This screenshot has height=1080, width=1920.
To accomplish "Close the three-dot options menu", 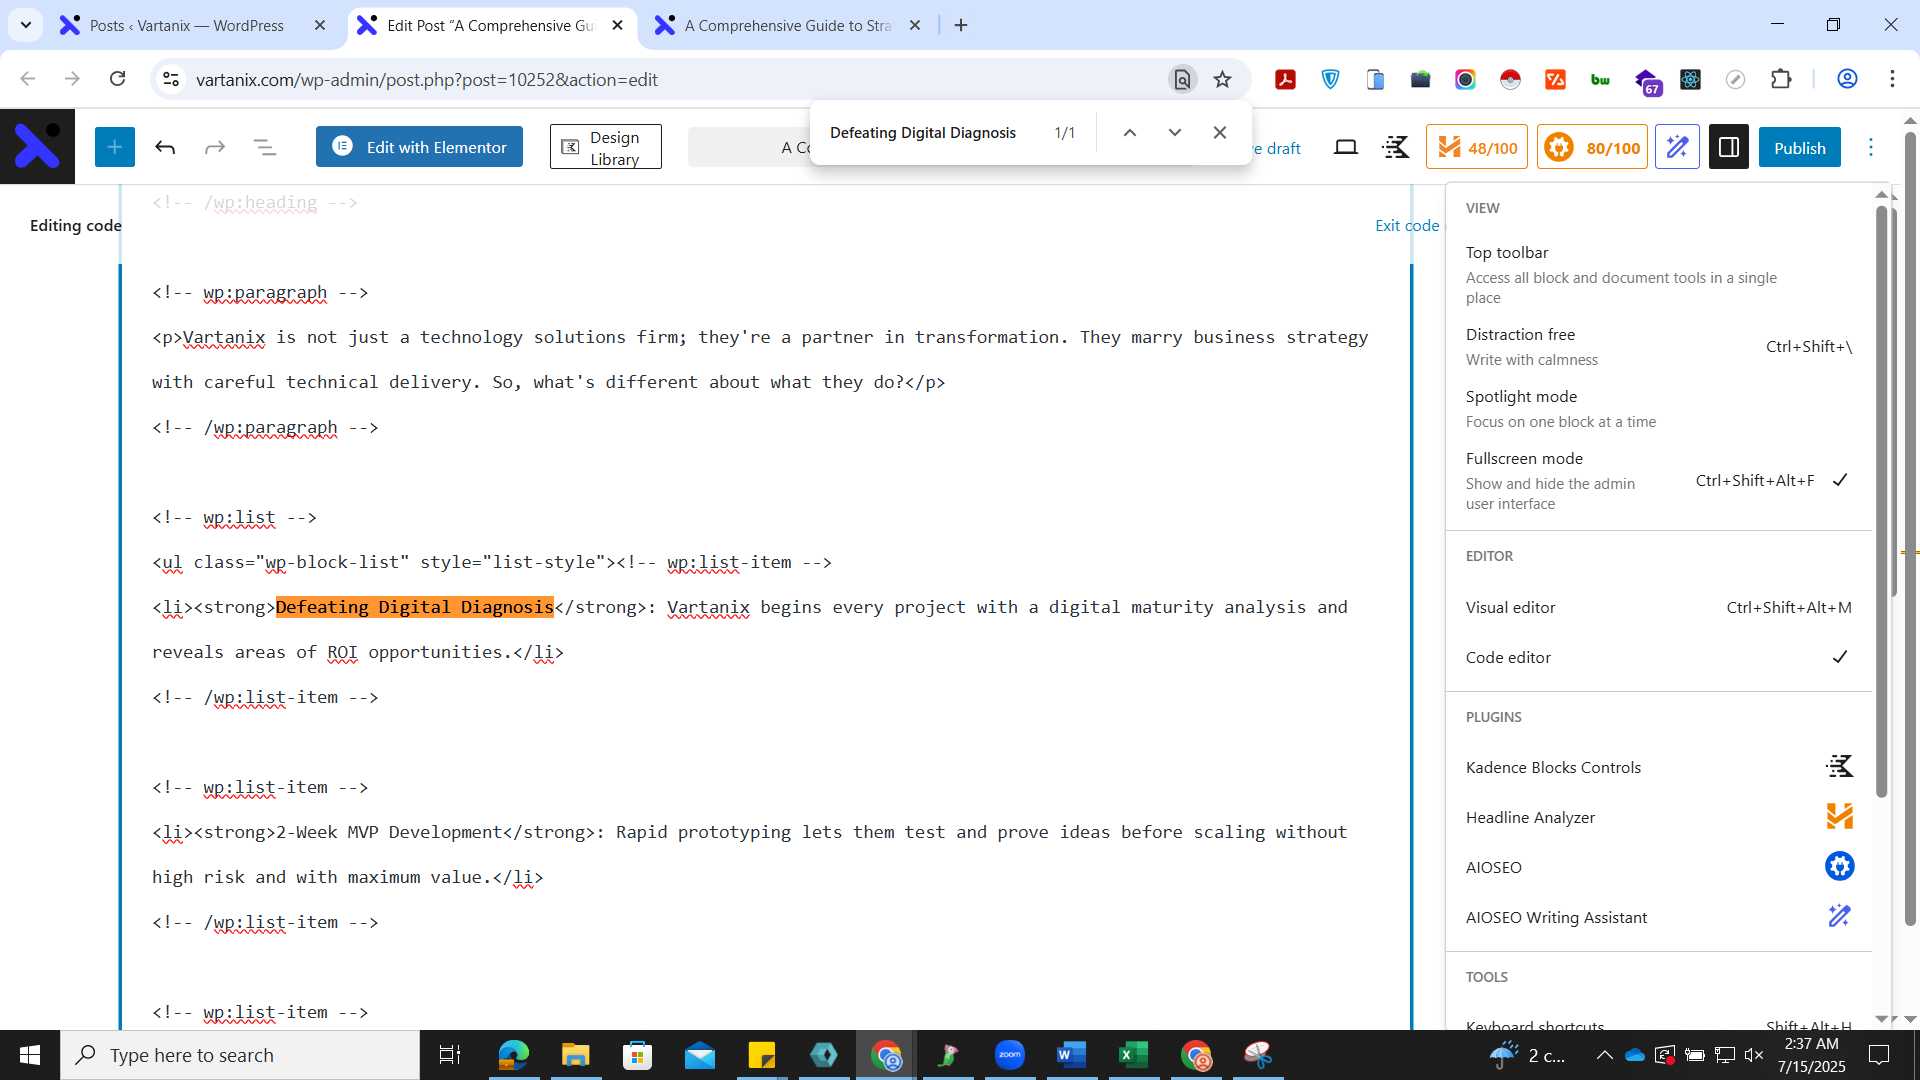I will click(x=1871, y=148).
